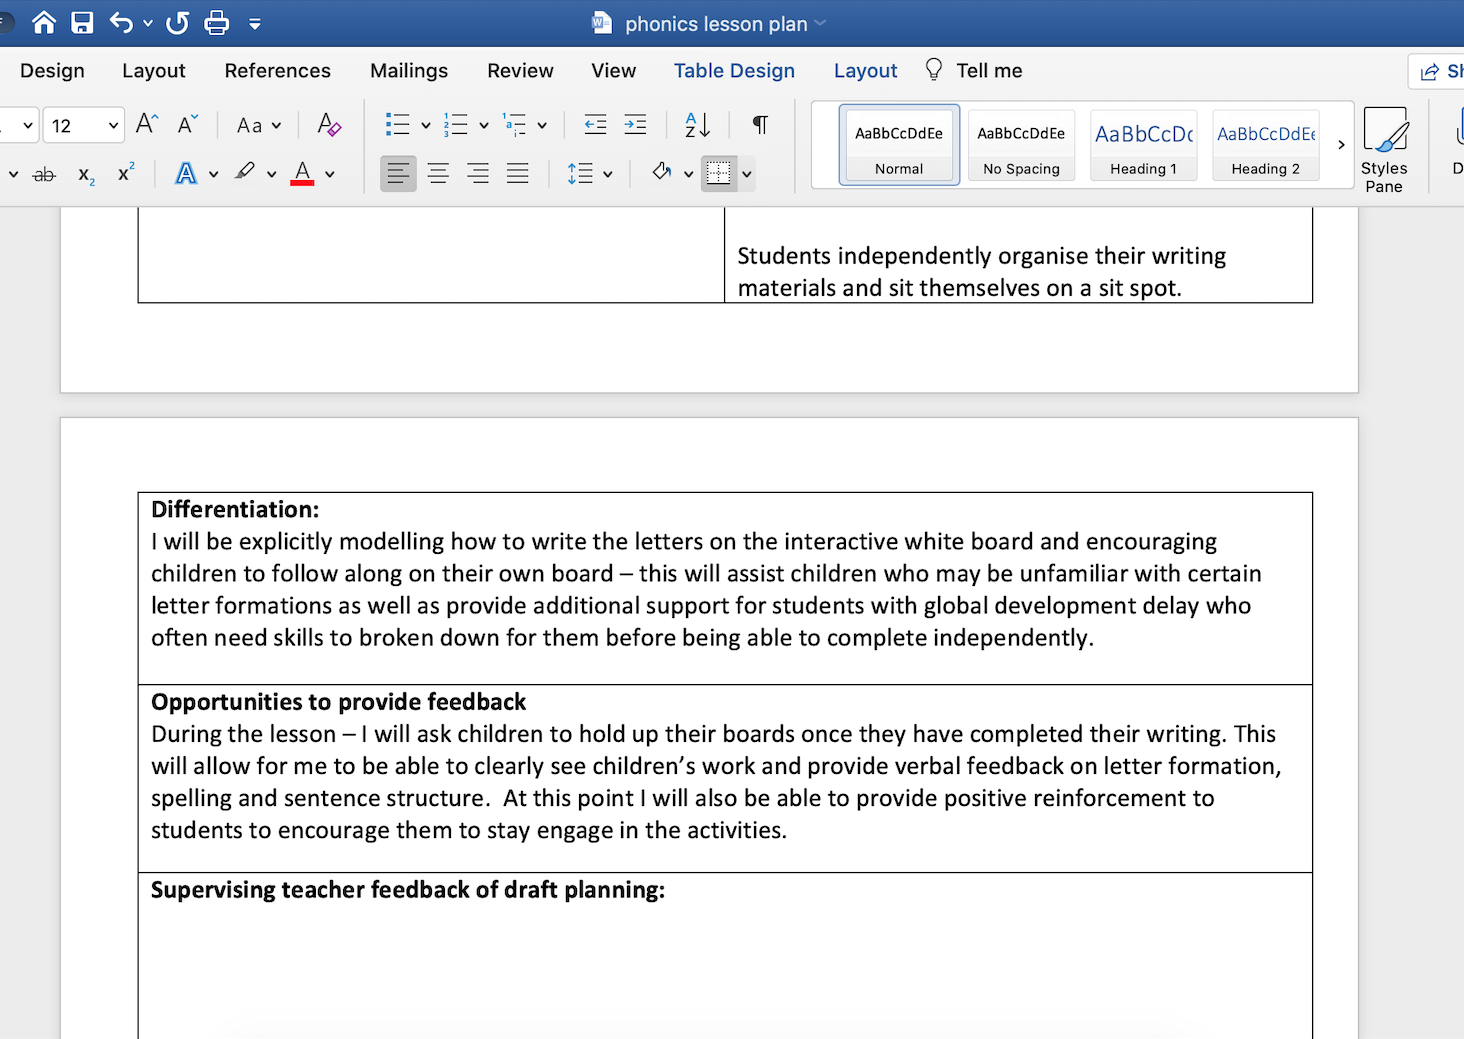
Task: Increase font size with the larger A icon
Action: tap(147, 124)
